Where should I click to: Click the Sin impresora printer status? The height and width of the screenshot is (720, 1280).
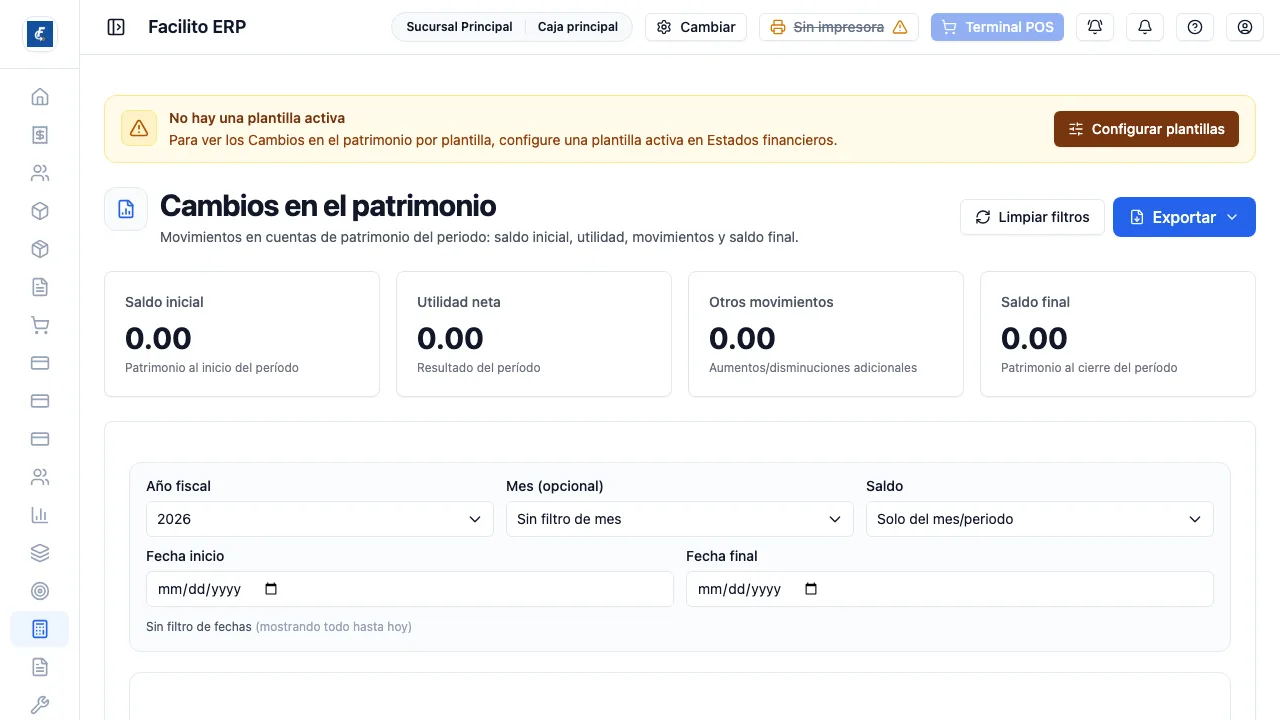(x=839, y=27)
